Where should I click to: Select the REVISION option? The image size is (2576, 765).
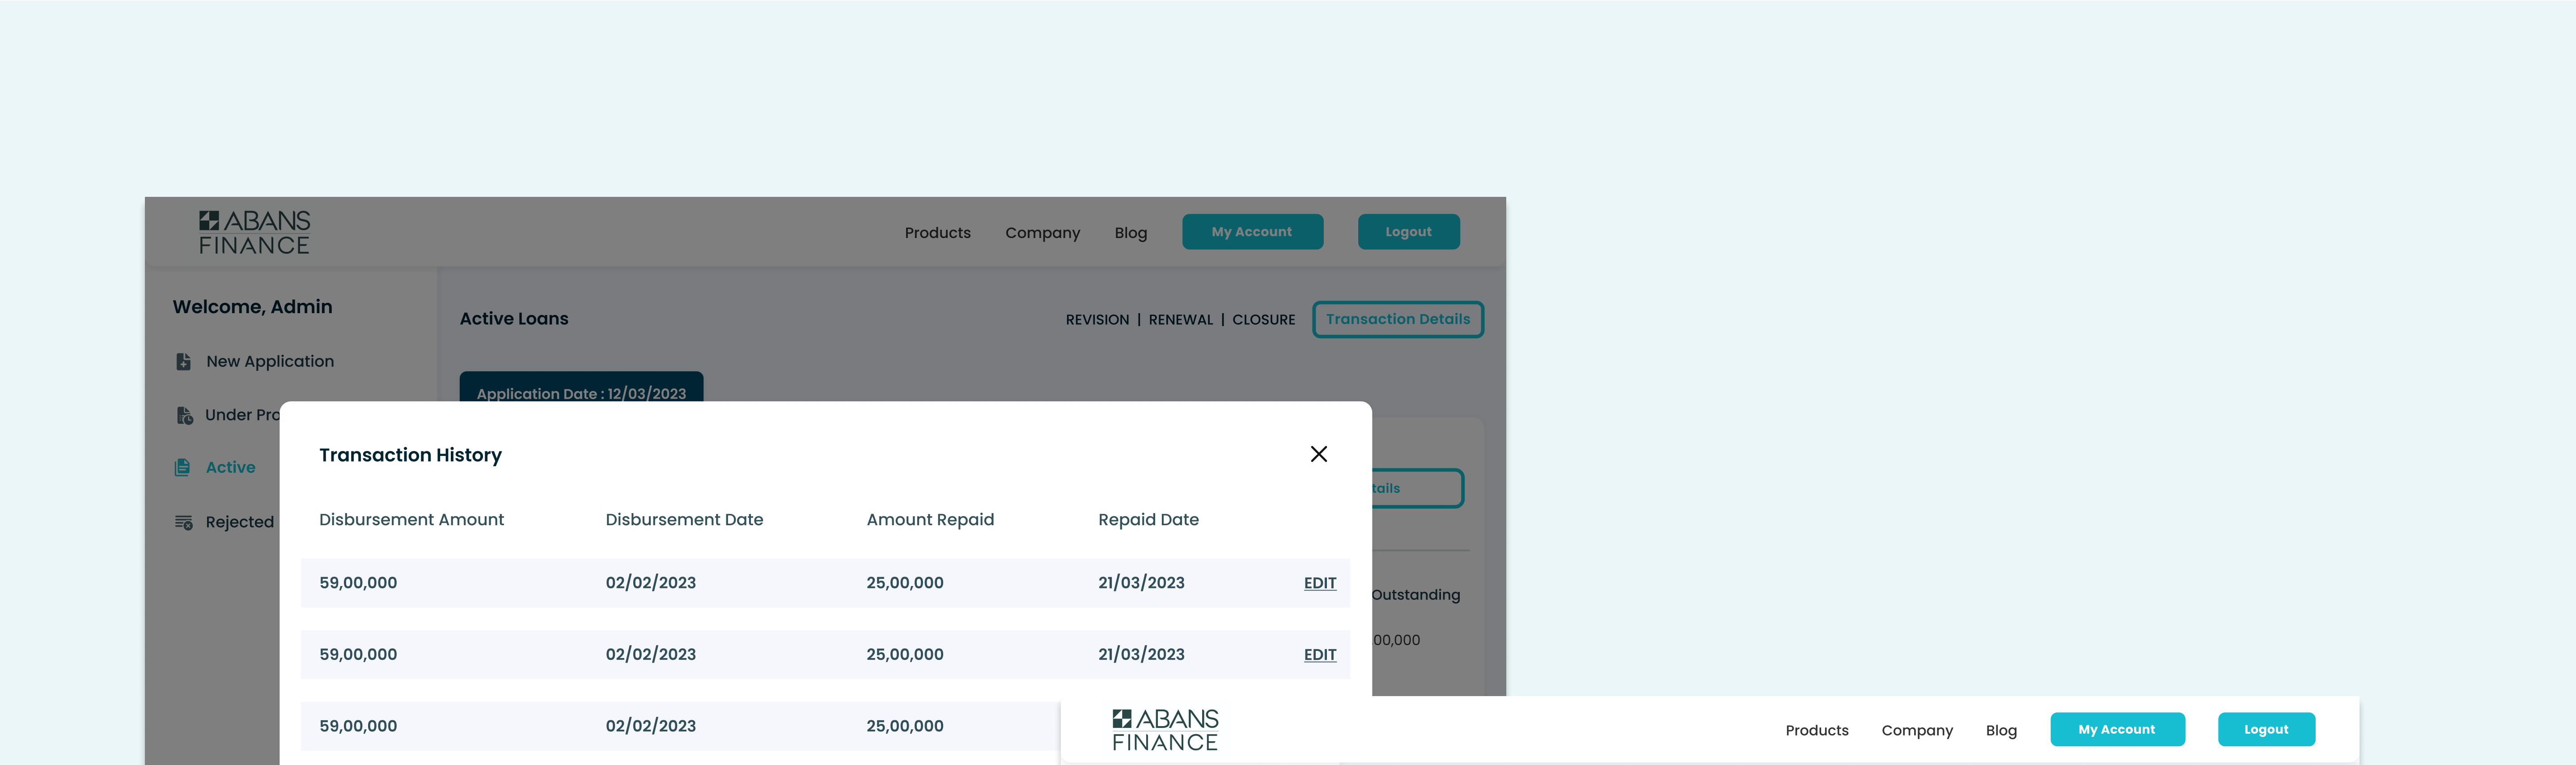click(1097, 320)
